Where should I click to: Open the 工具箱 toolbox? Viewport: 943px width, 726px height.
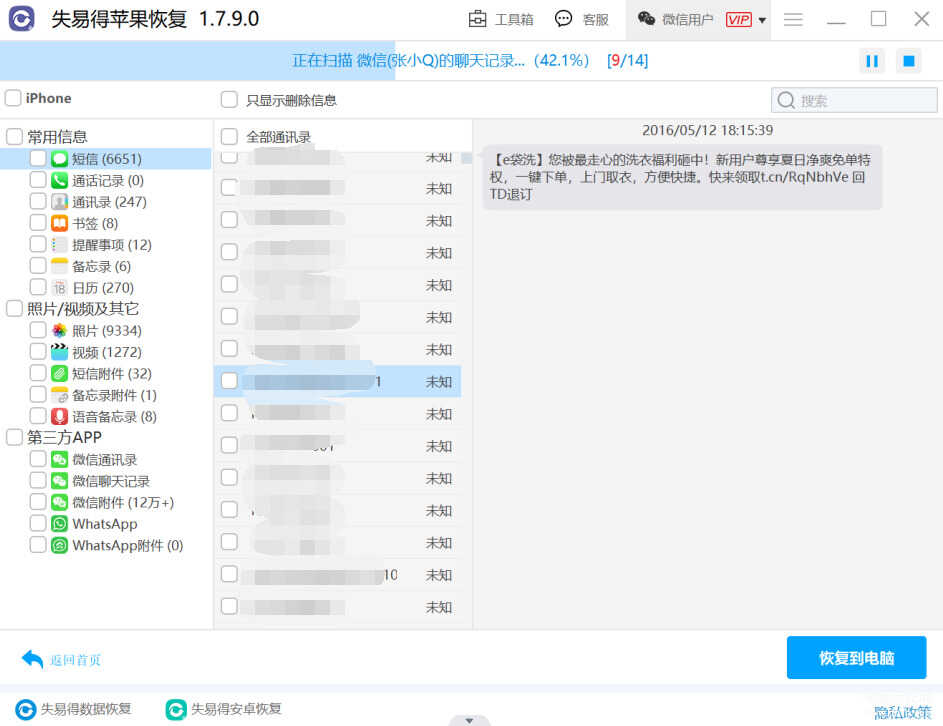pyautogui.click(x=501, y=19)
